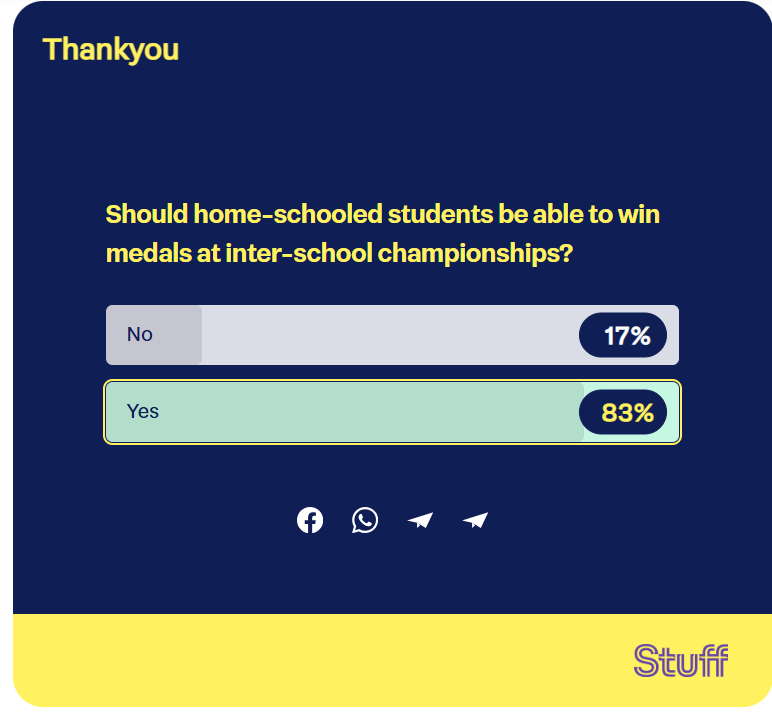Click the 'Should home-schooled students' question line
This screenshot has width=772, height=713.
coord(383,214)
